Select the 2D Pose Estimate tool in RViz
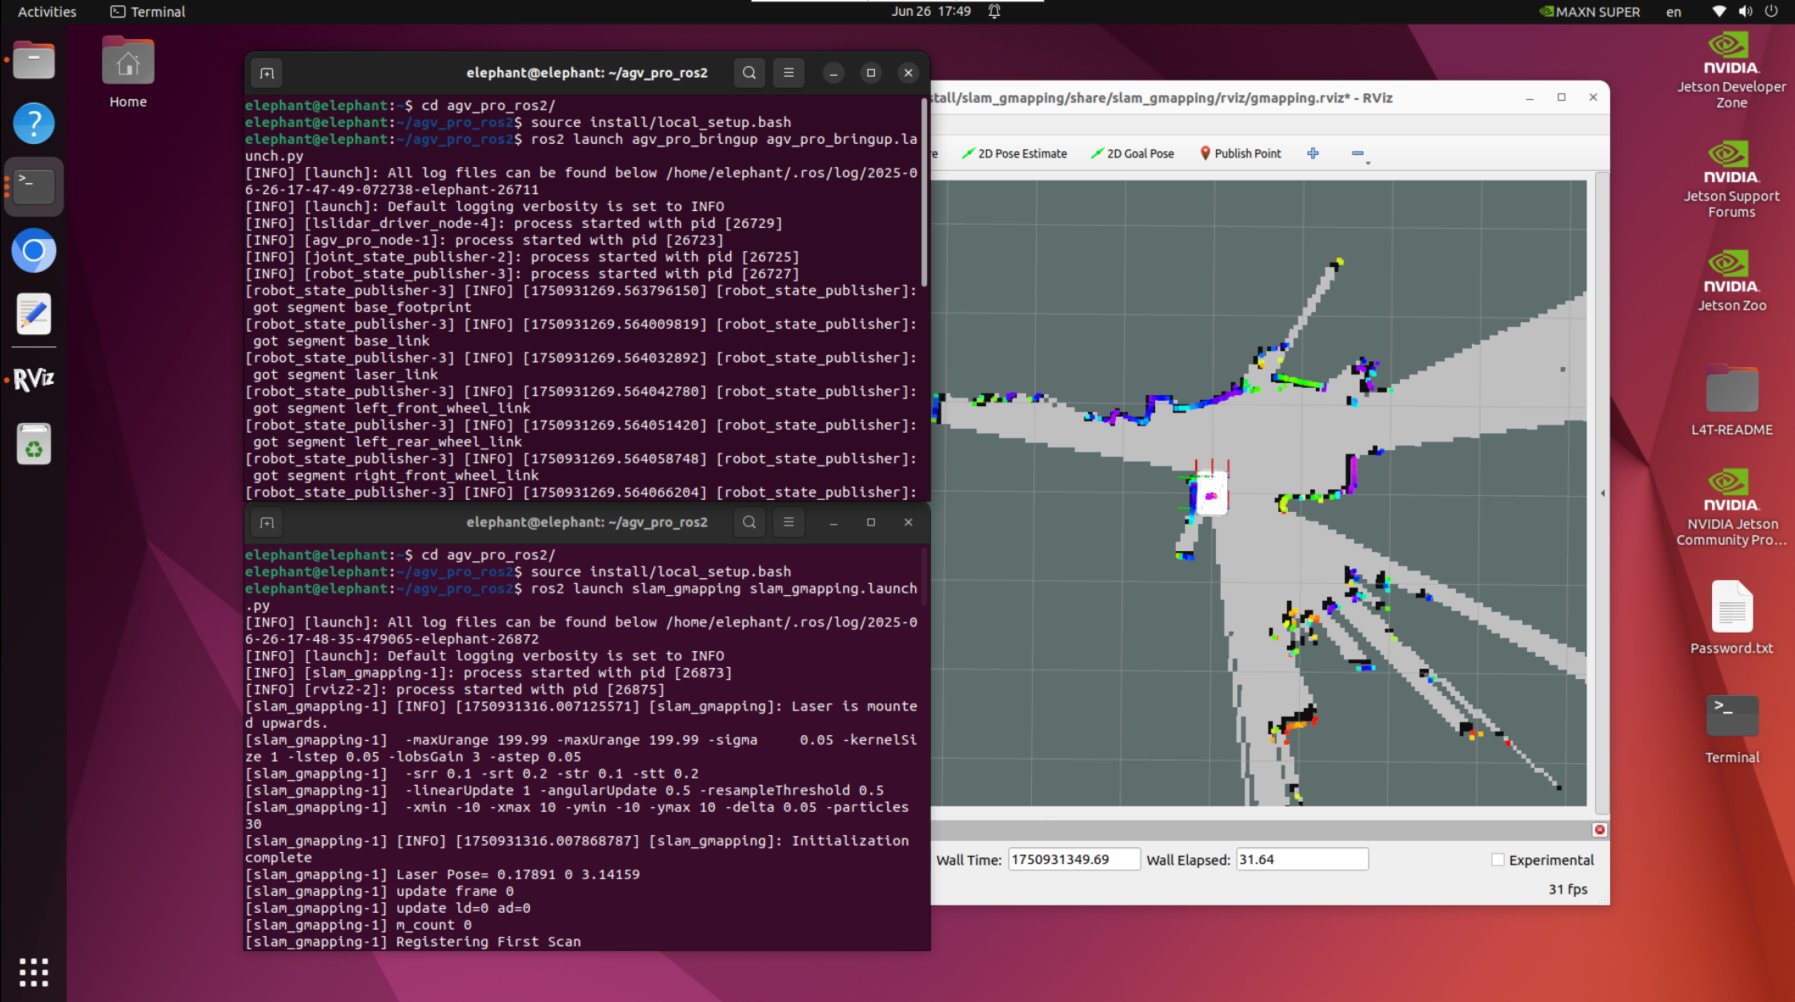The height and width of the screenshot is (1002, 1795). pos(1014,154)
